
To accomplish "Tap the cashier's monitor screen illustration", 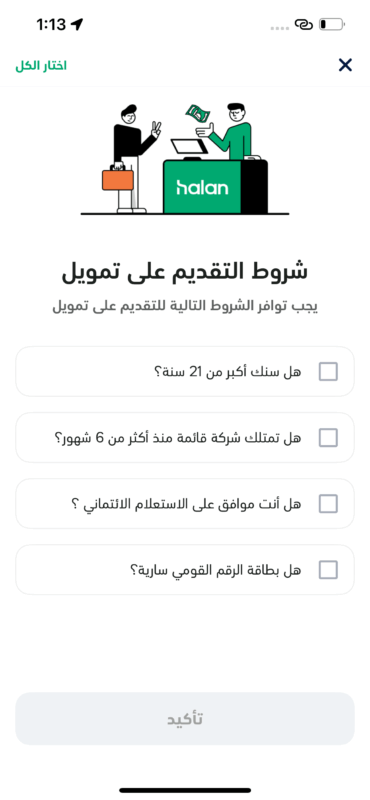I will 187,147.
